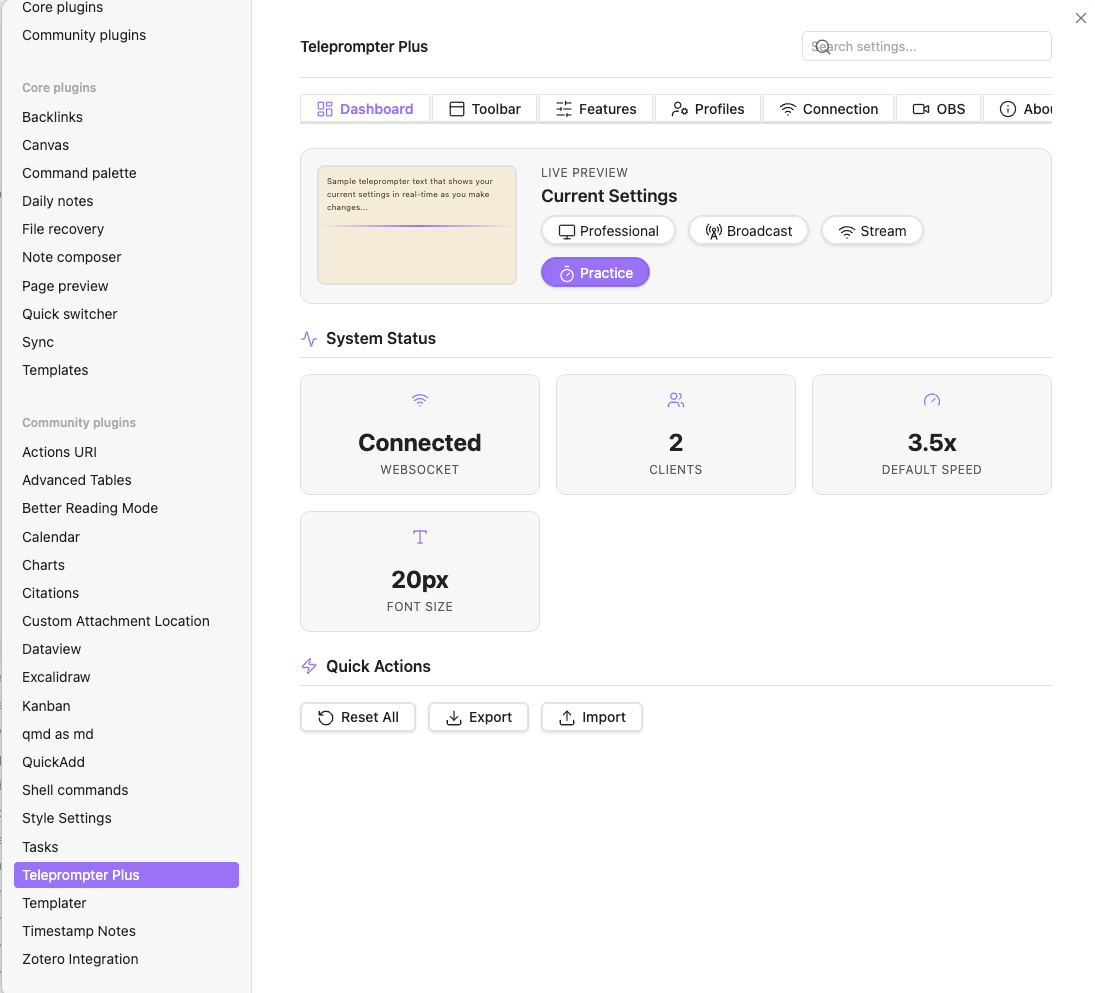Export the settings
Viewport: 1095px width, 993px height.
pos(478,717)
